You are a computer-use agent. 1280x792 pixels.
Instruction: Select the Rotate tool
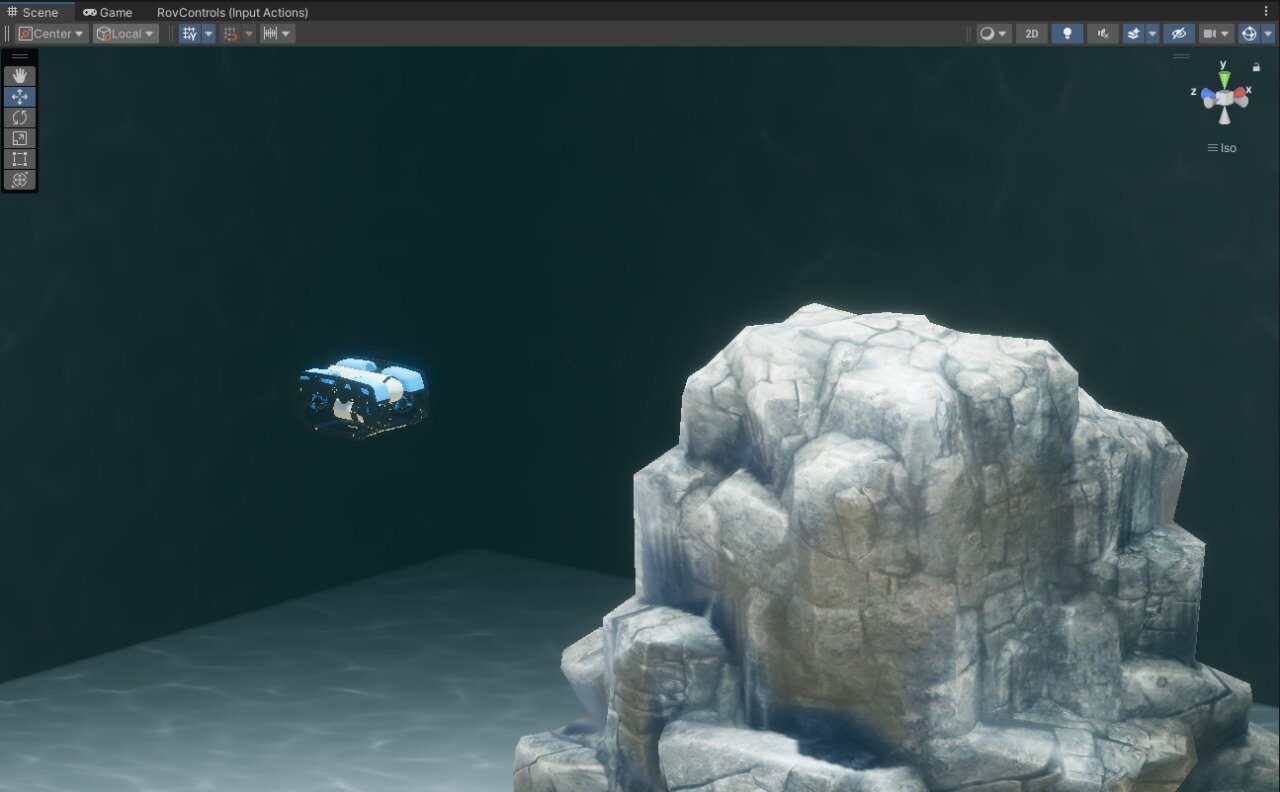point(19,117)
